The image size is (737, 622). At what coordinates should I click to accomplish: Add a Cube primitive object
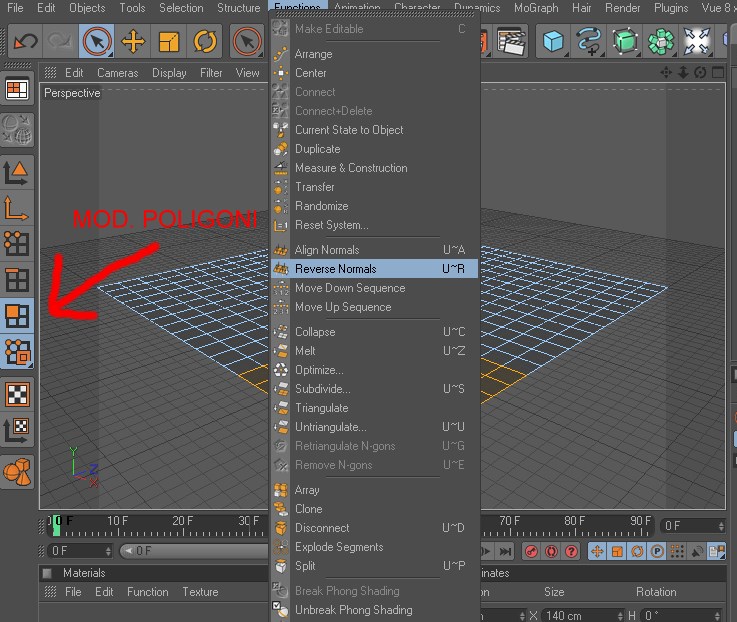tap(553, 41)
